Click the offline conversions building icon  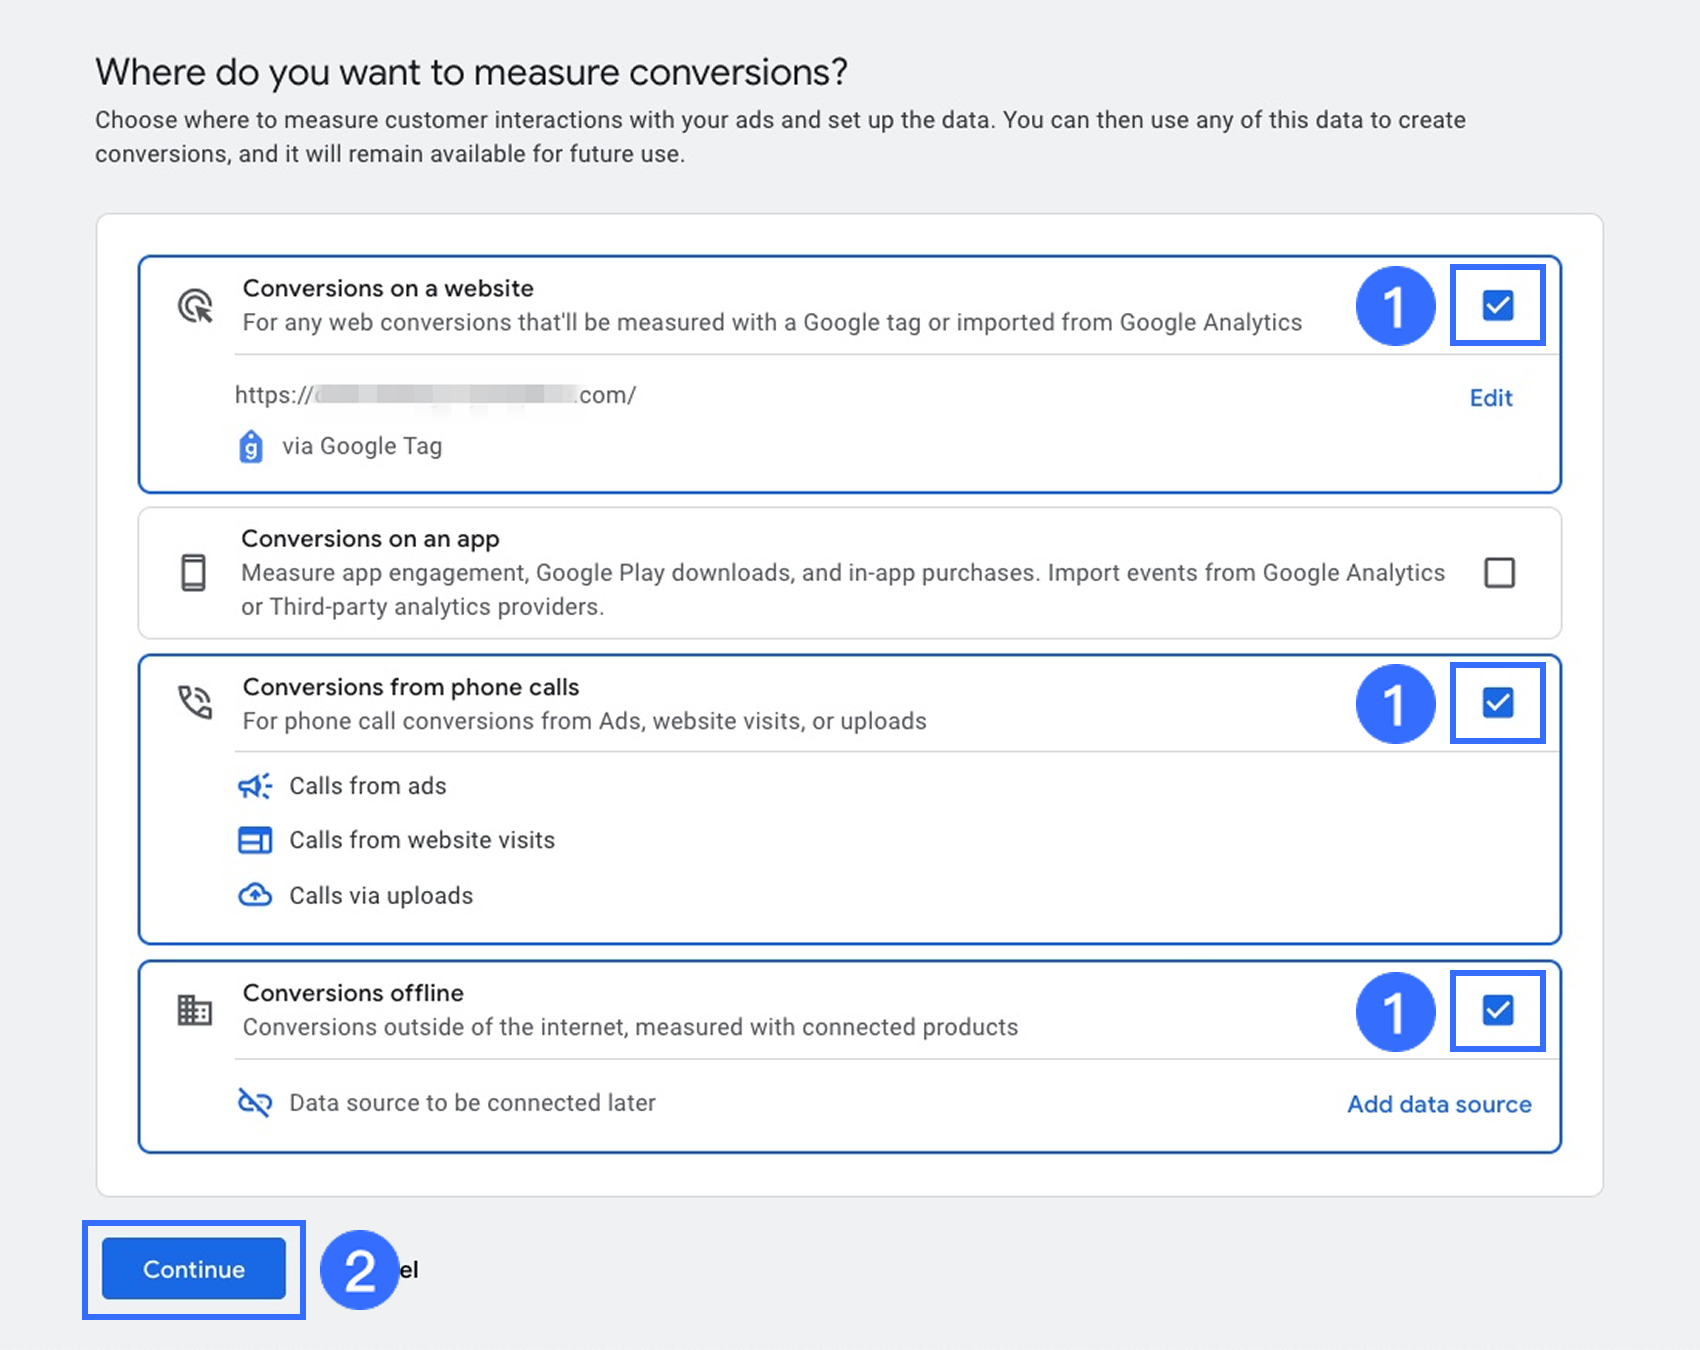(x=195, y=1010)
